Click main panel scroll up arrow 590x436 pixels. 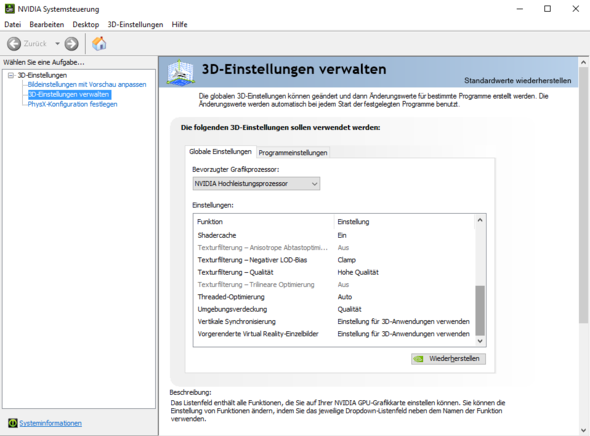[x=584, y=62]
